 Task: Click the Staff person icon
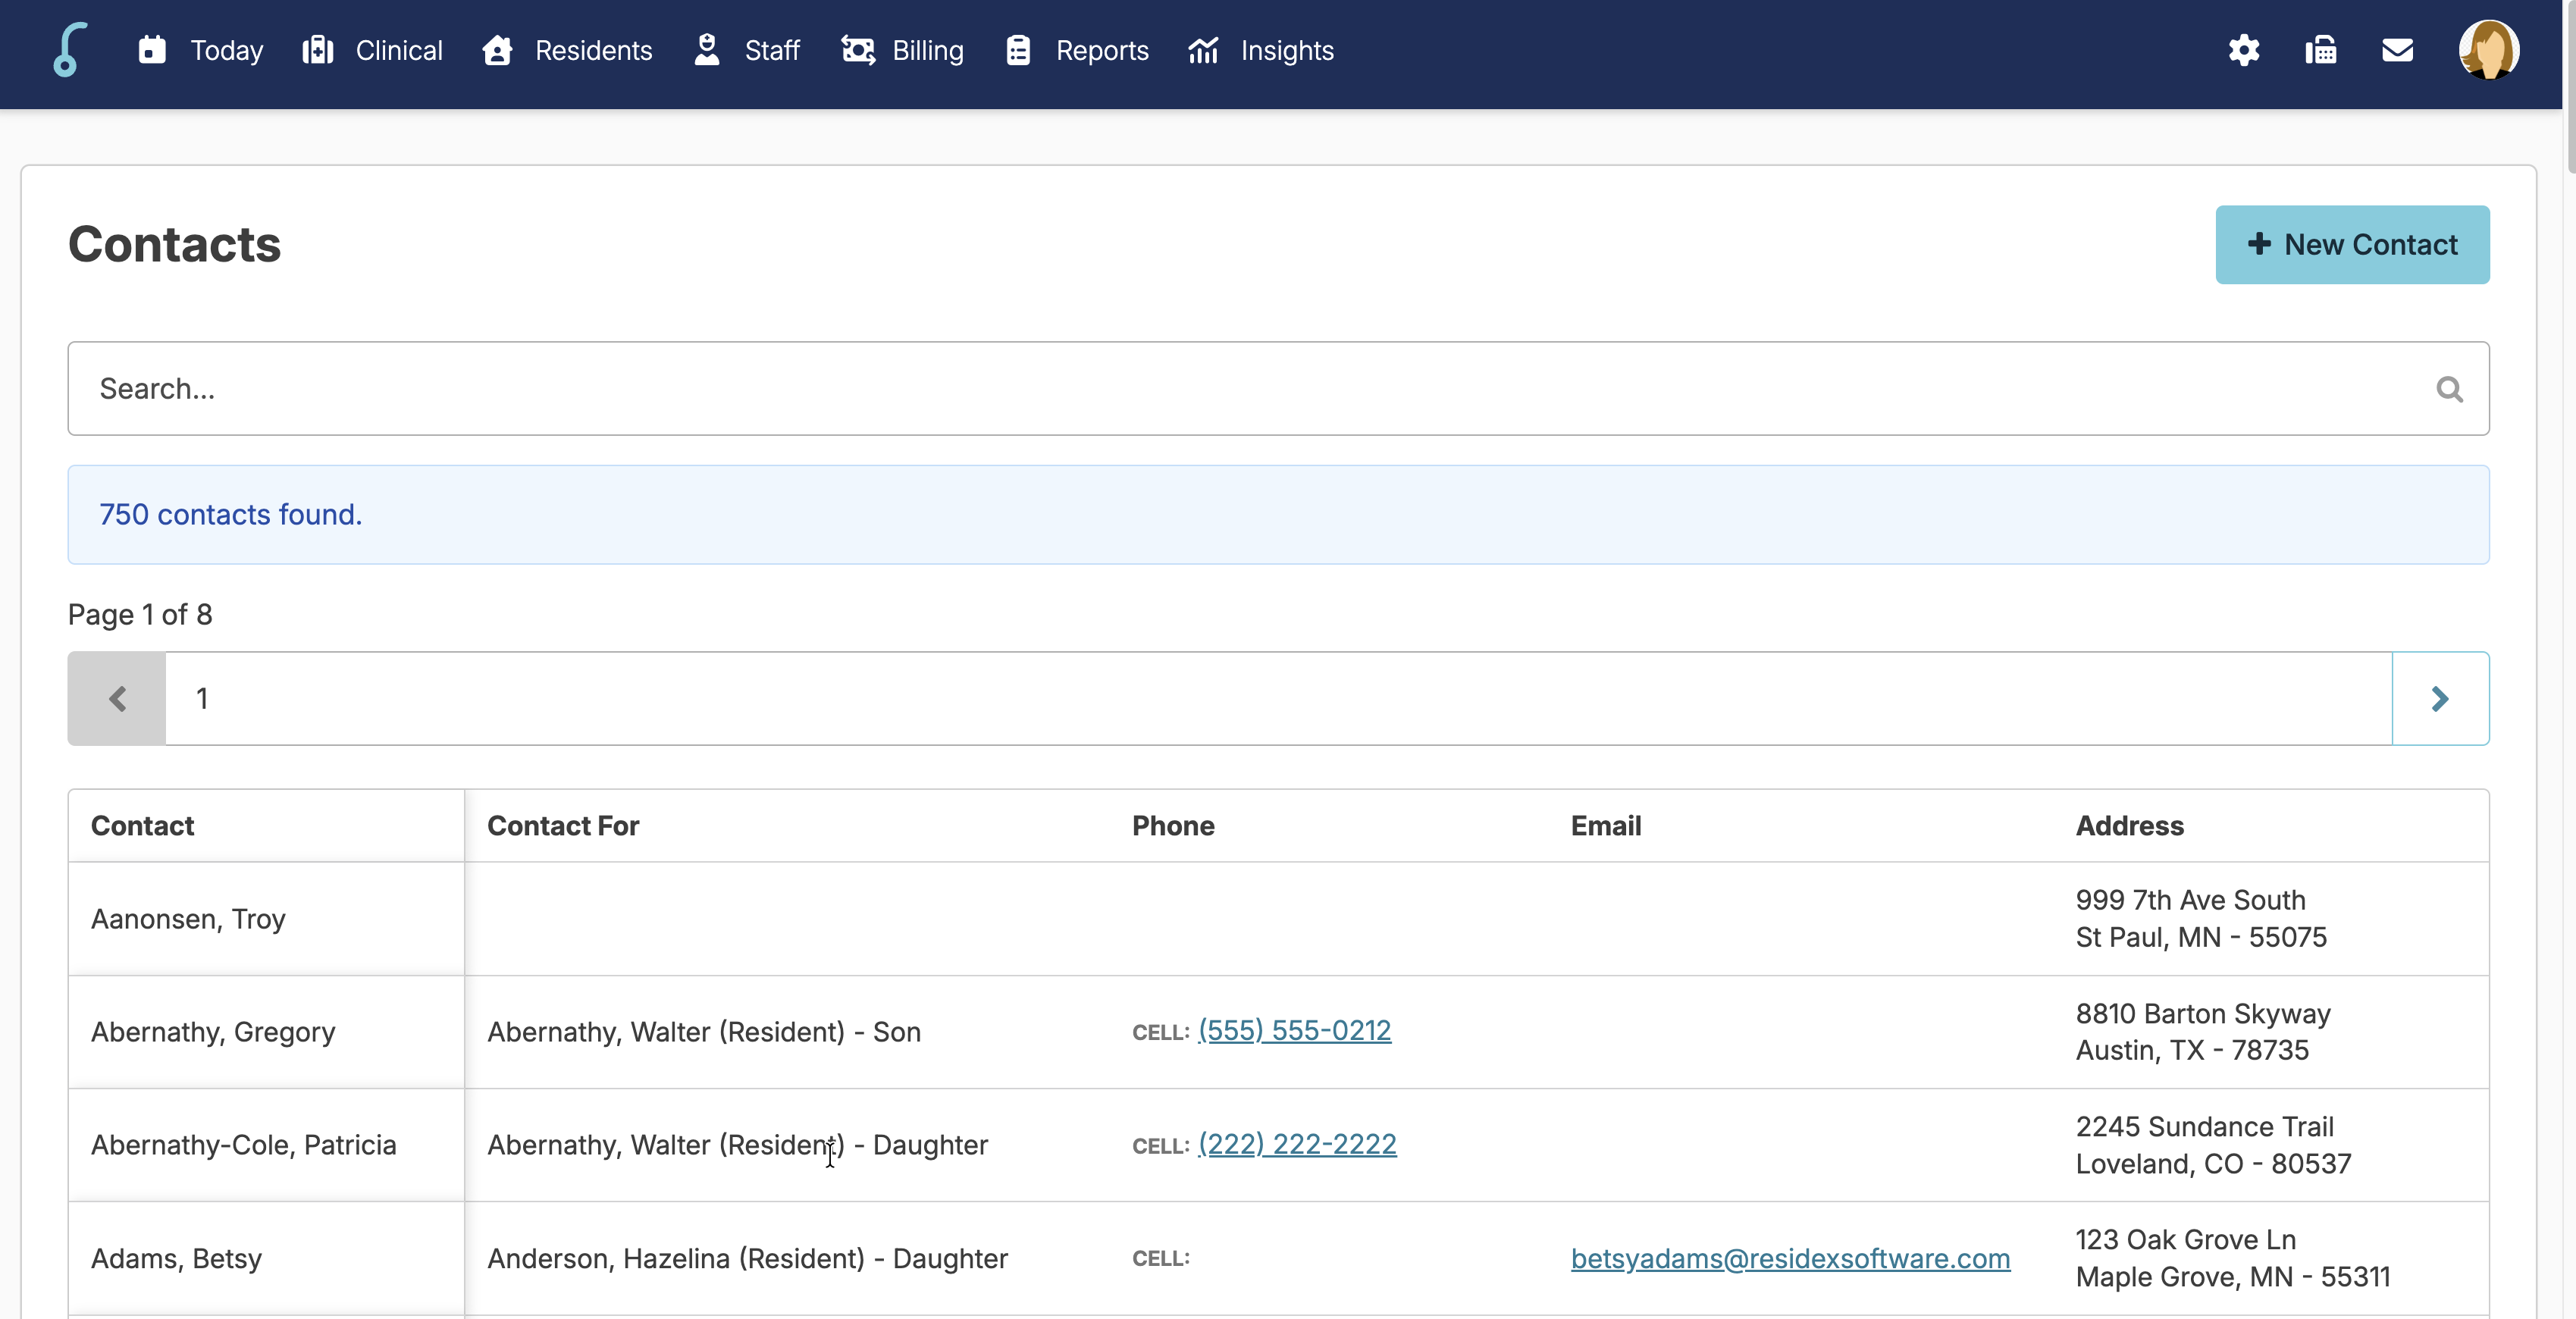(707, 50)
